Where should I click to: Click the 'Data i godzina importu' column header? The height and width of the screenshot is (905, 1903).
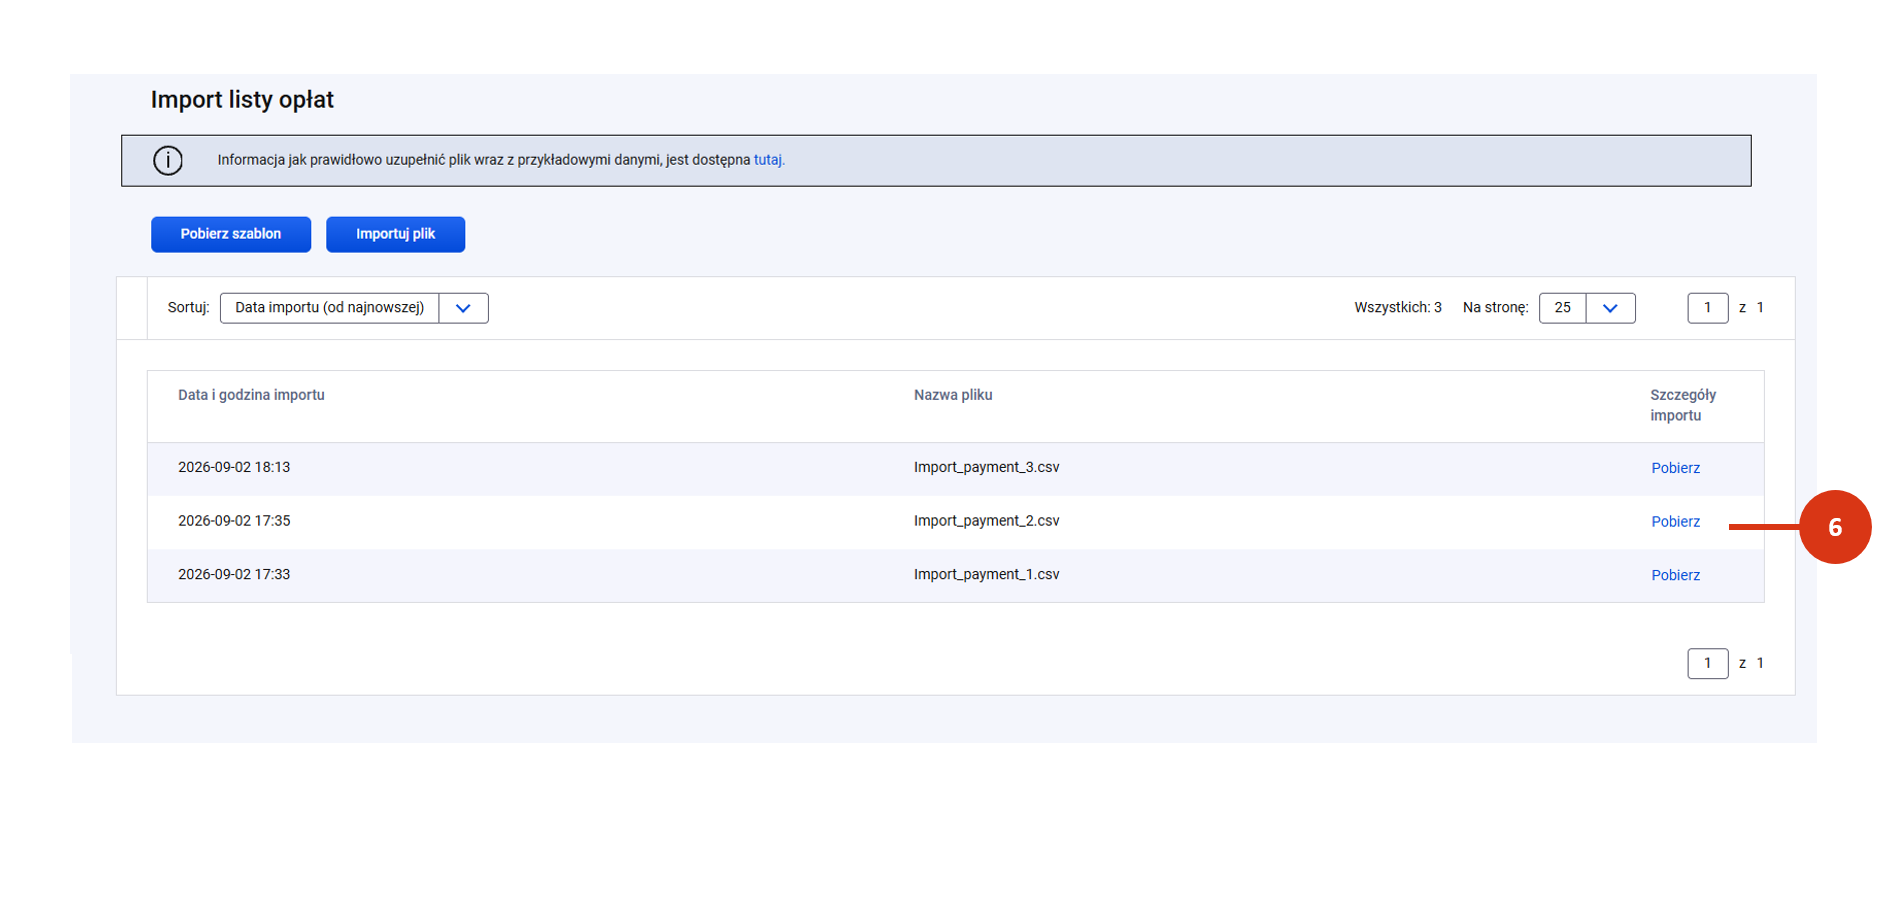(x=251, y=395)
